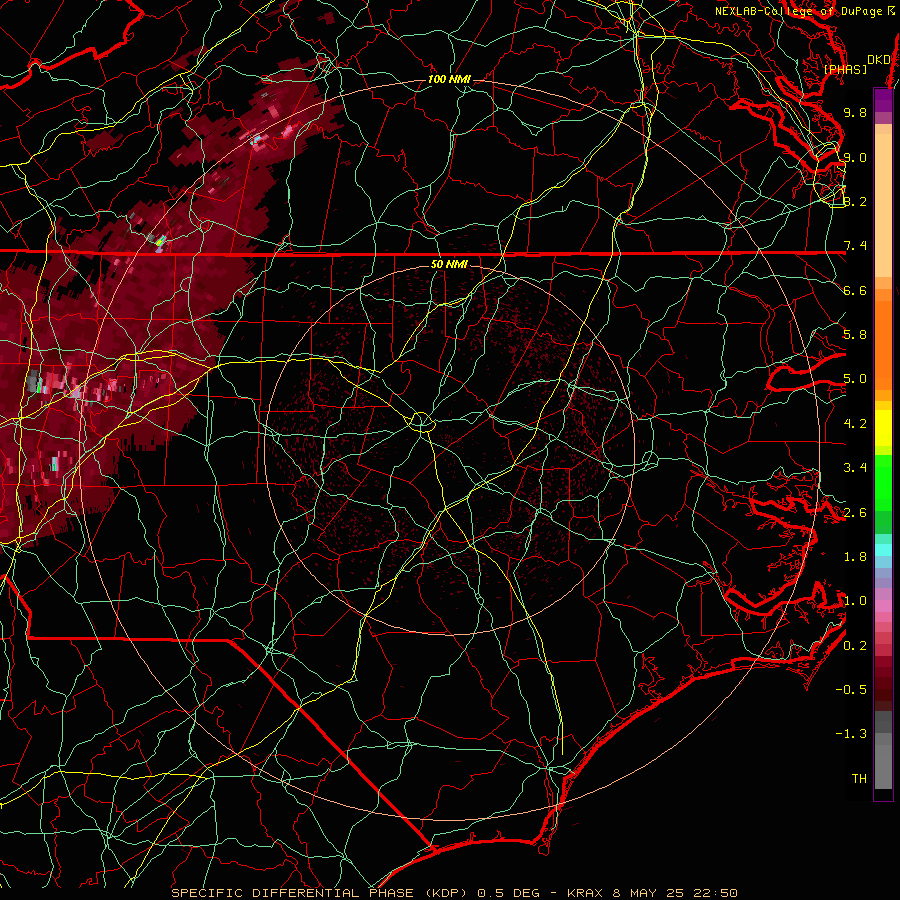Click the Specific Differential Phase caption at bottom
The image size is (900, 900).
(x=454, y=893)
